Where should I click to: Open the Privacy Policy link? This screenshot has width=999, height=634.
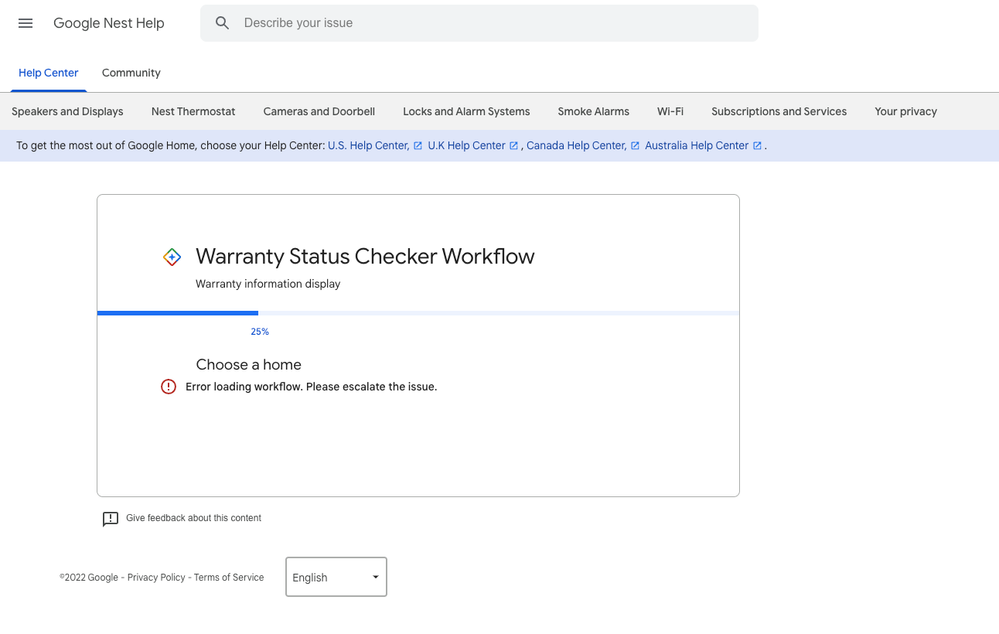156,577
